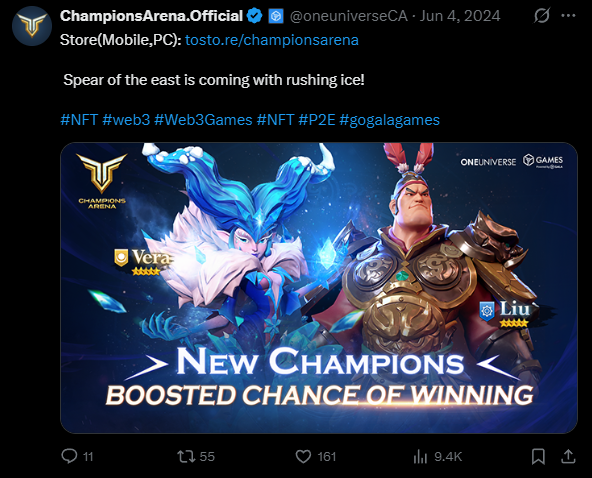Open the Grok explain icon
The width and height of the screenshot is (592, 478).
(x=542, y=16)
